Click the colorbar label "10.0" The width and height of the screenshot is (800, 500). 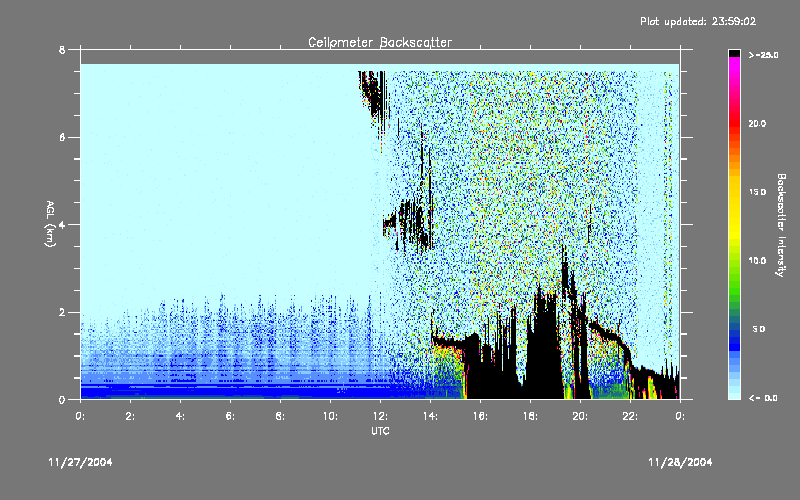coord(757,261)
